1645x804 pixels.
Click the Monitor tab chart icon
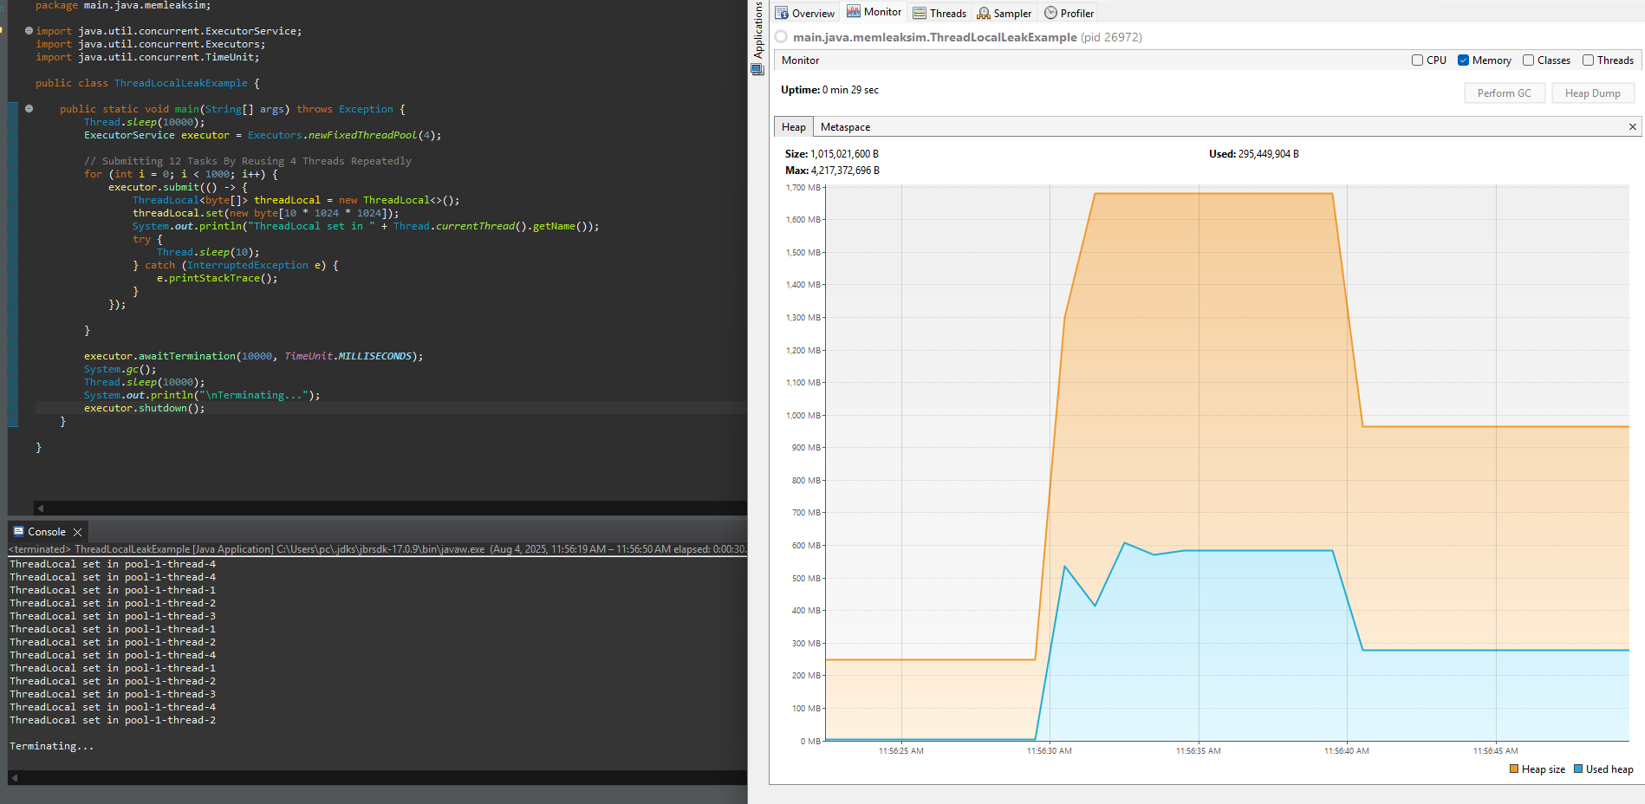click(x=853, y=12)
